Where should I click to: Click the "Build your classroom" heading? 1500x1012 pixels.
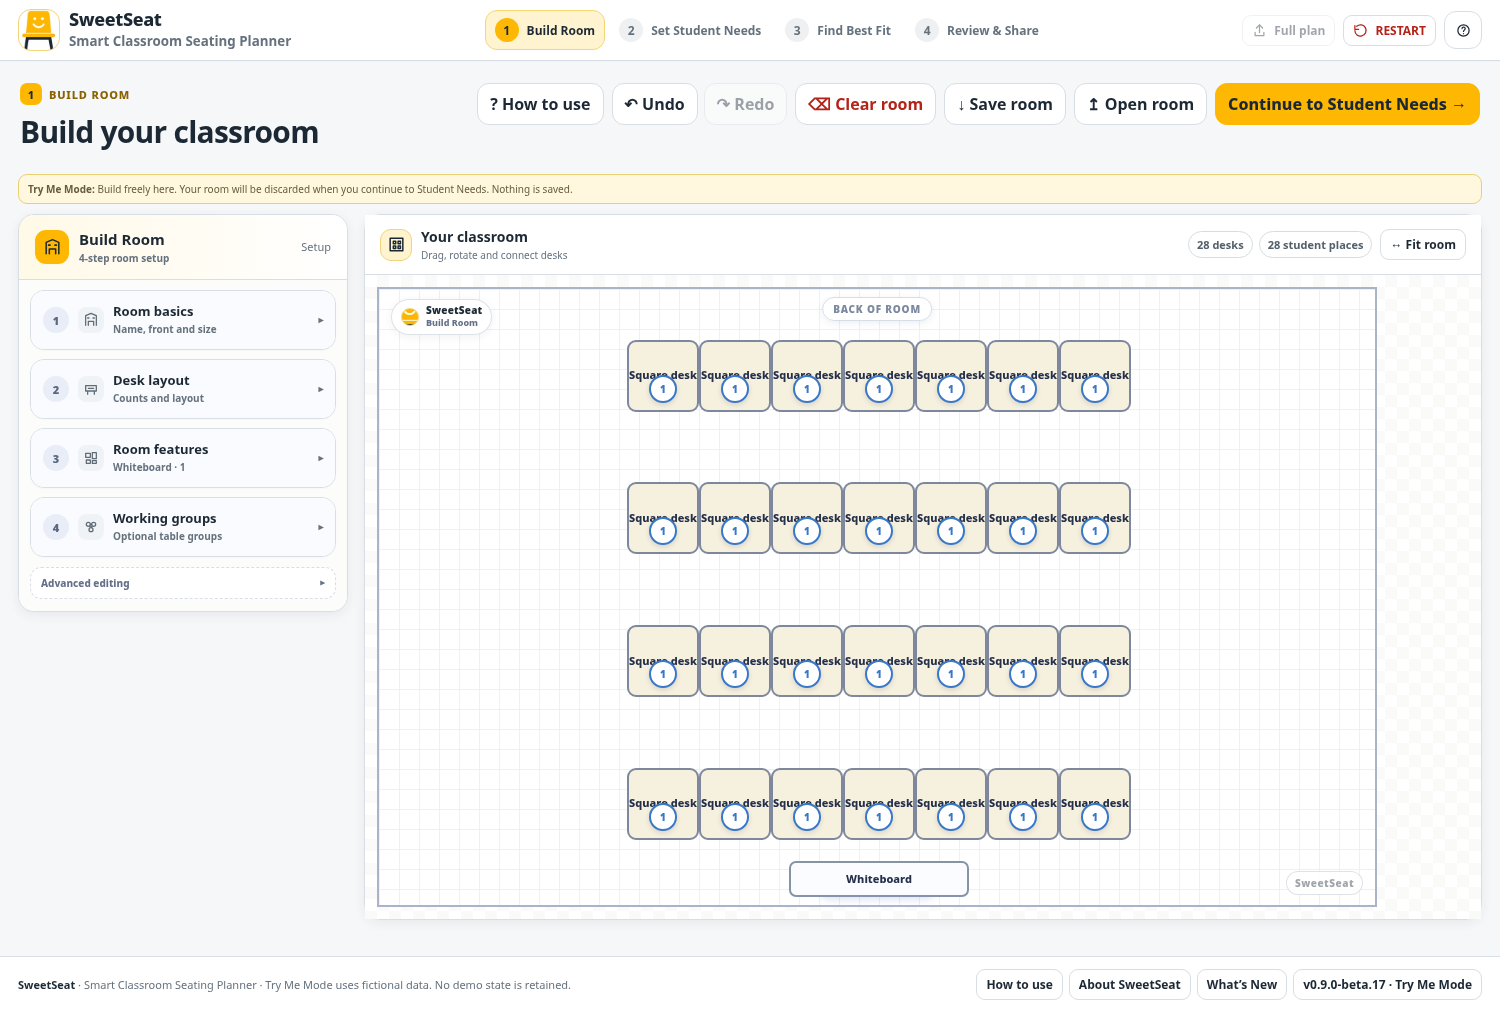click(x=170, y=132)
